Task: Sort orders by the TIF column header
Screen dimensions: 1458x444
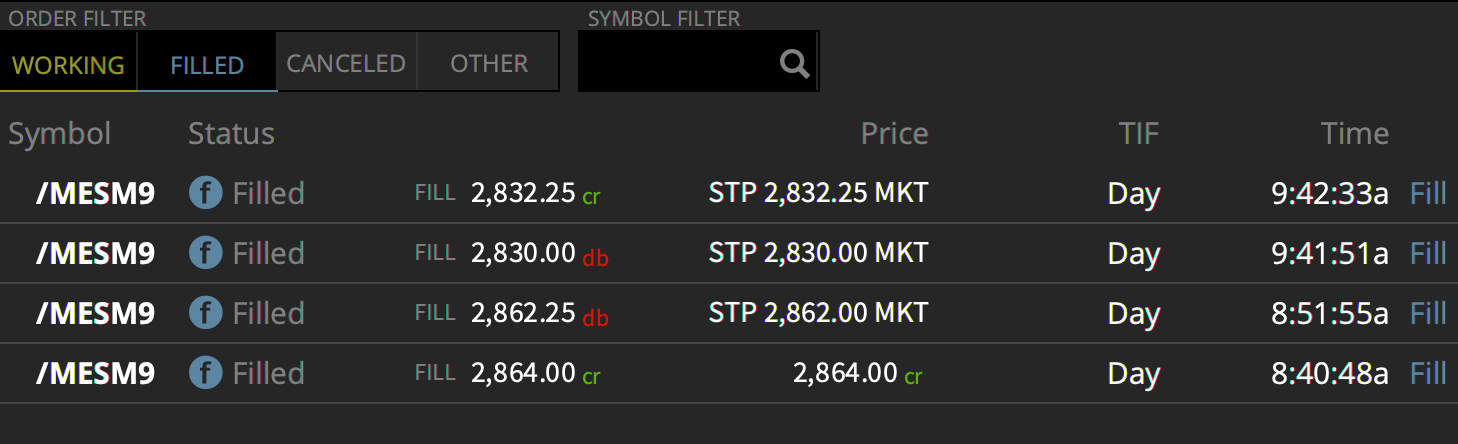Action: point(1139,134)
